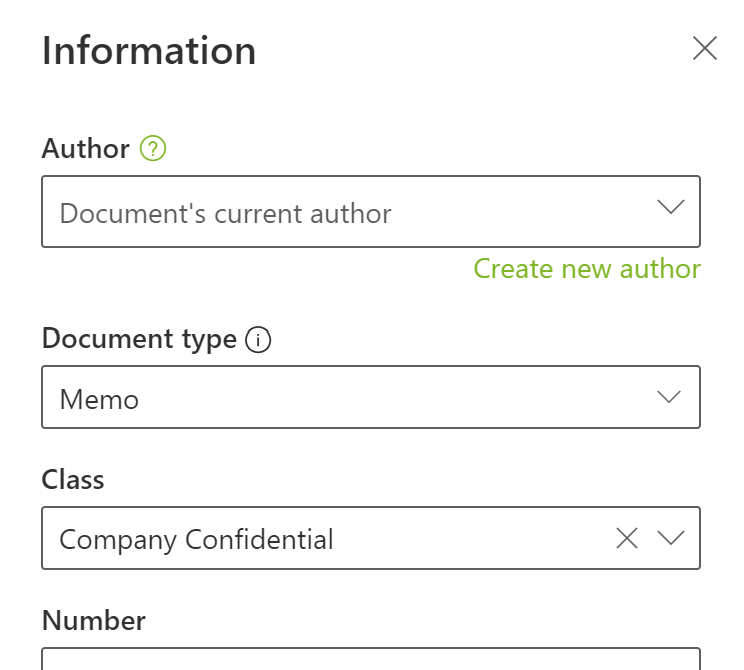Click the Information panel heading
Image resolution: width=744 pixels, height=670 pixels.
[x=149, y=51]
